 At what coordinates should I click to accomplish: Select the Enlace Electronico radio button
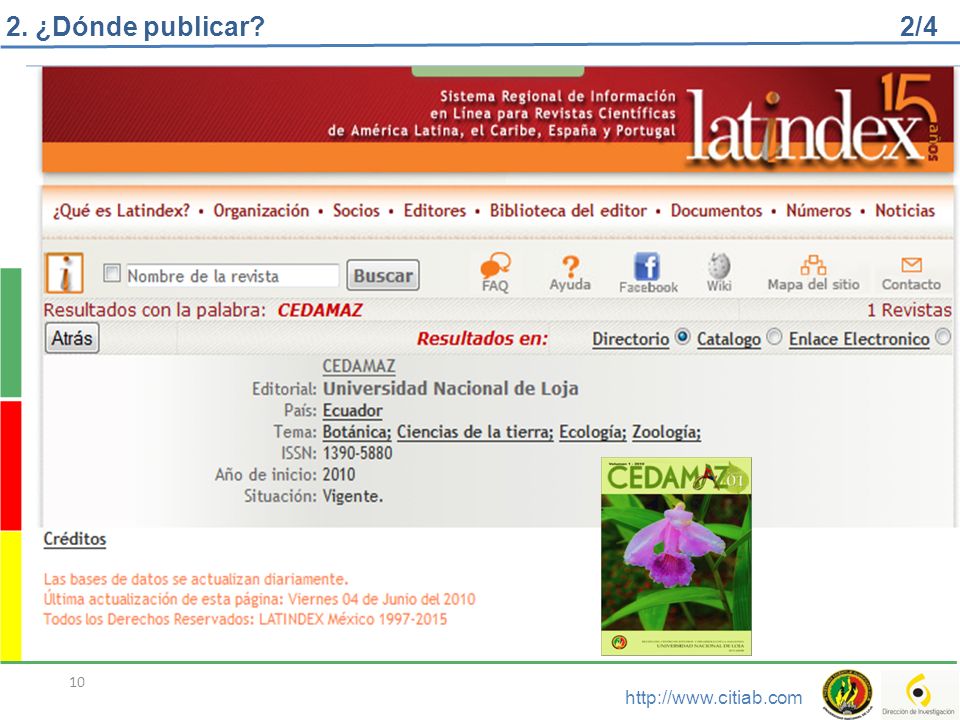(x=943, y=337)
